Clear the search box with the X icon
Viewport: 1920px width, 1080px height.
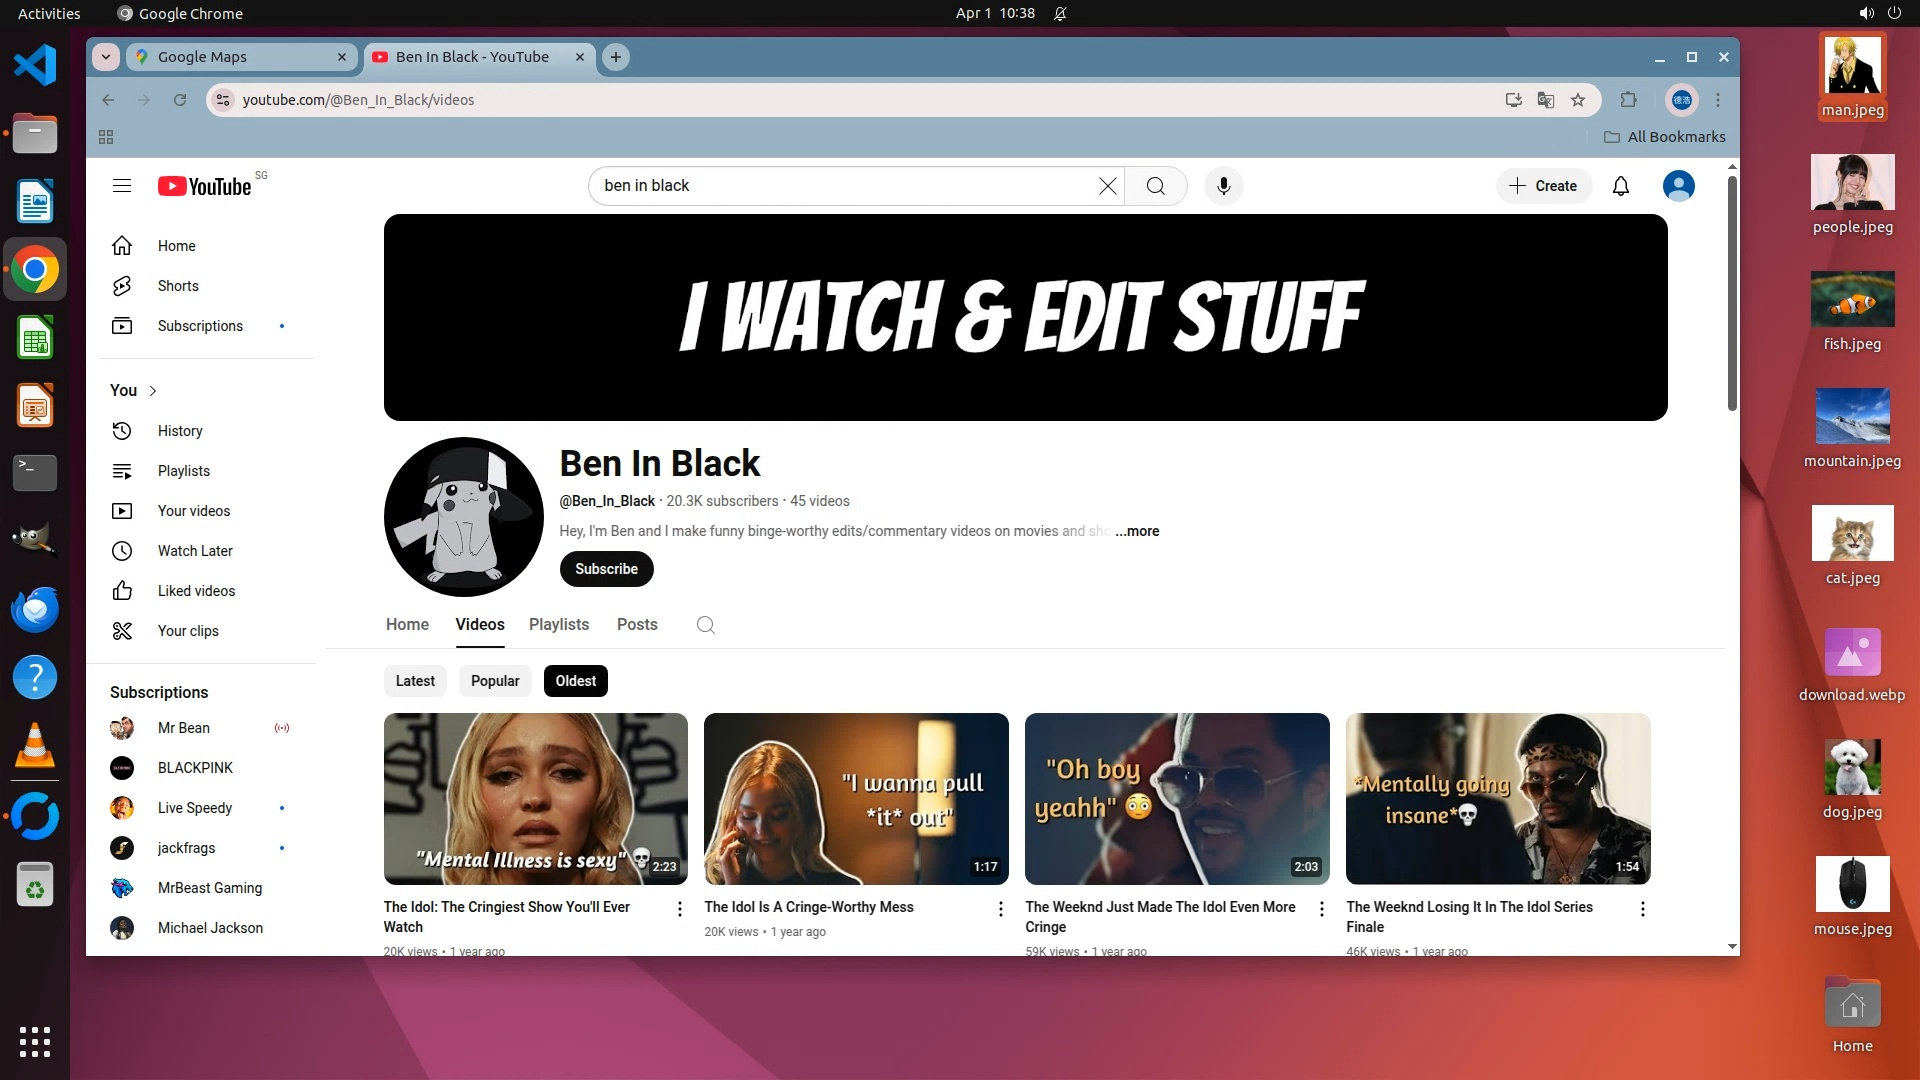tap(1107, 186)
